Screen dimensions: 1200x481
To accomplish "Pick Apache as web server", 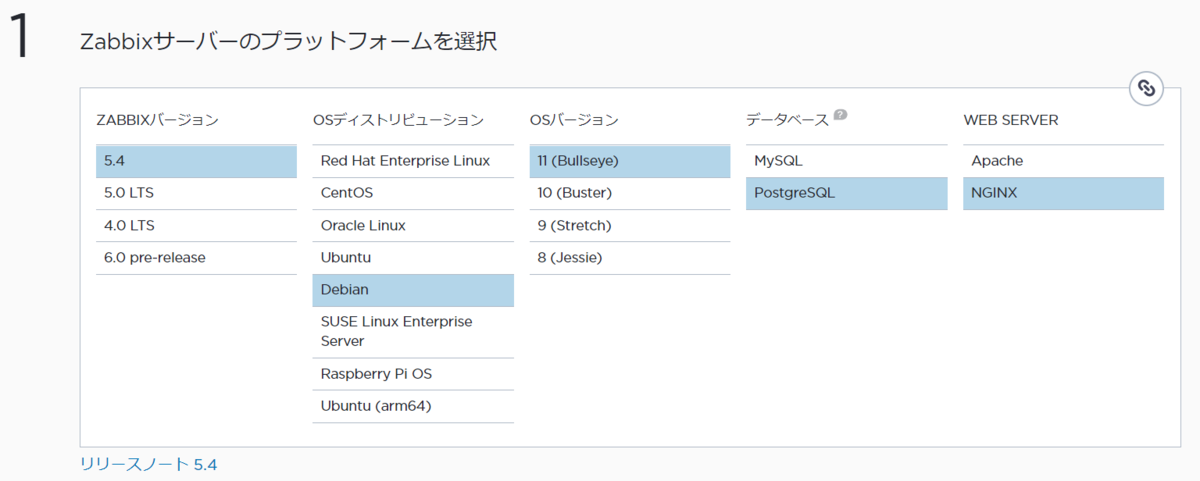I will point(1063,161).
